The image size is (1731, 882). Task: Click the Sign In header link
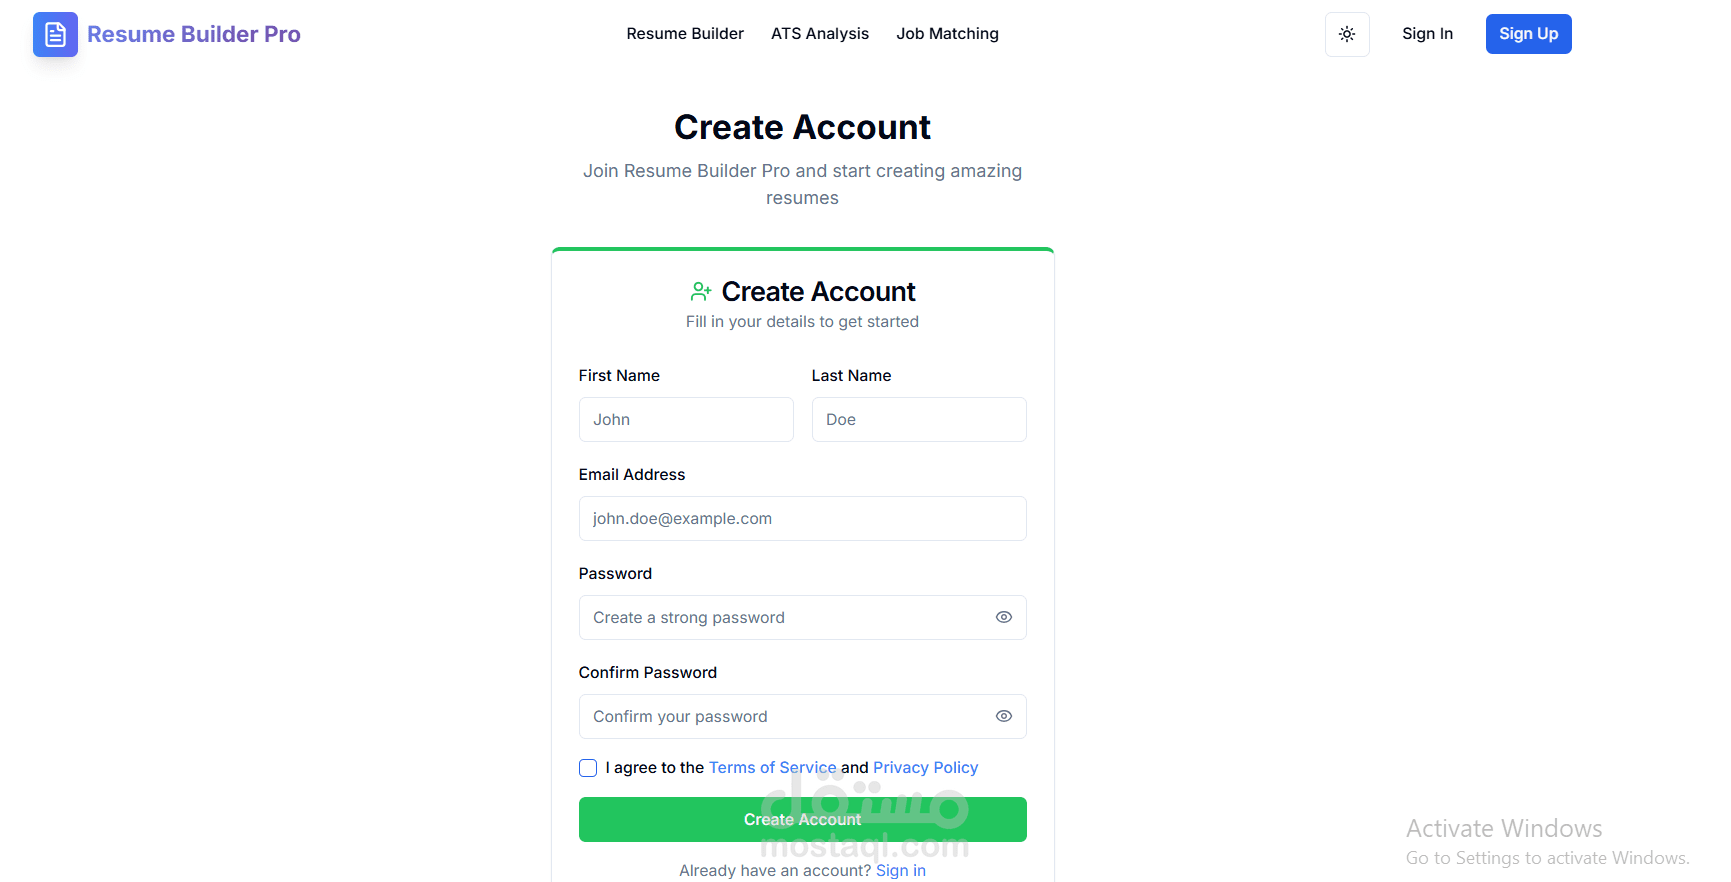click(1427, 34)
